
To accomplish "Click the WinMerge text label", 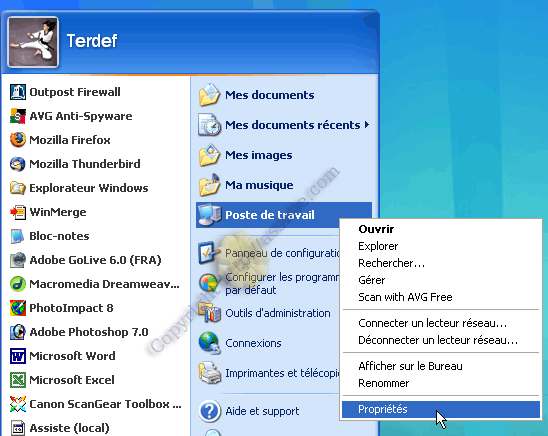I will click(58, 212).
